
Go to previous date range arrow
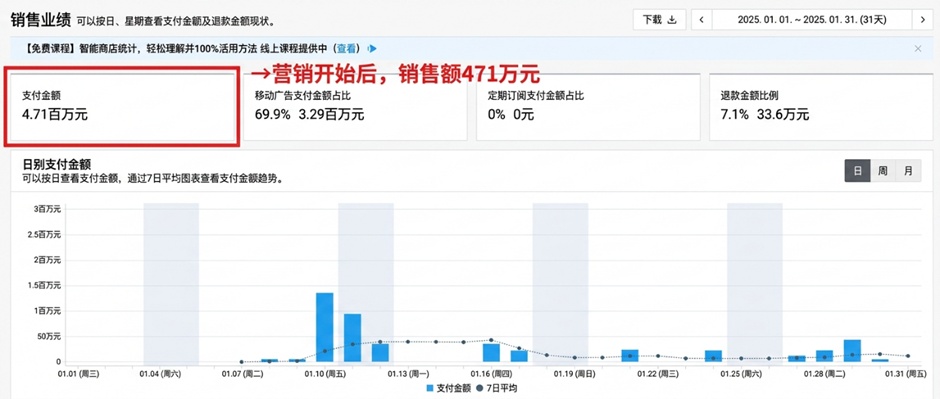701,19
